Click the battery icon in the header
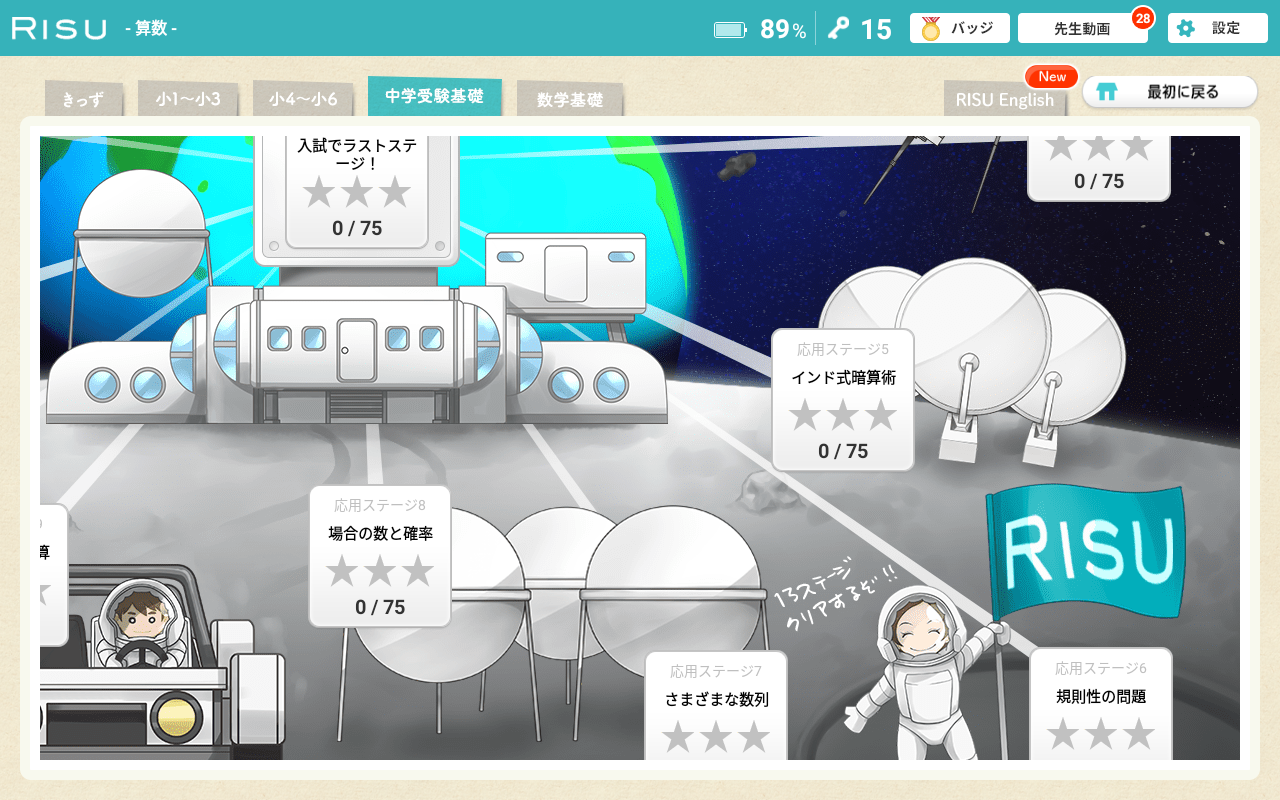The width and height of the screenshot is (1280, 800). (x=730, y=30)
